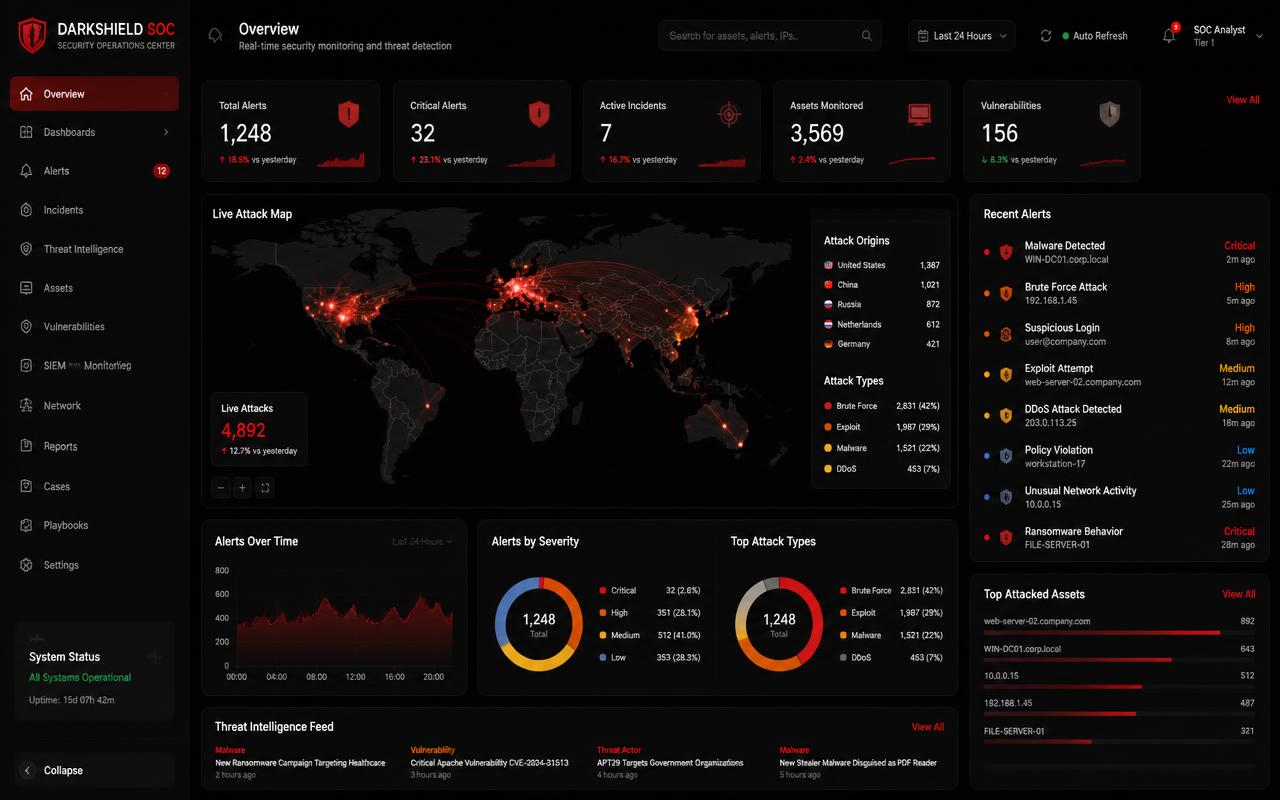1280x800 pixels.
Task: Open Cases from the sidebar
Action: coord(95,487)
